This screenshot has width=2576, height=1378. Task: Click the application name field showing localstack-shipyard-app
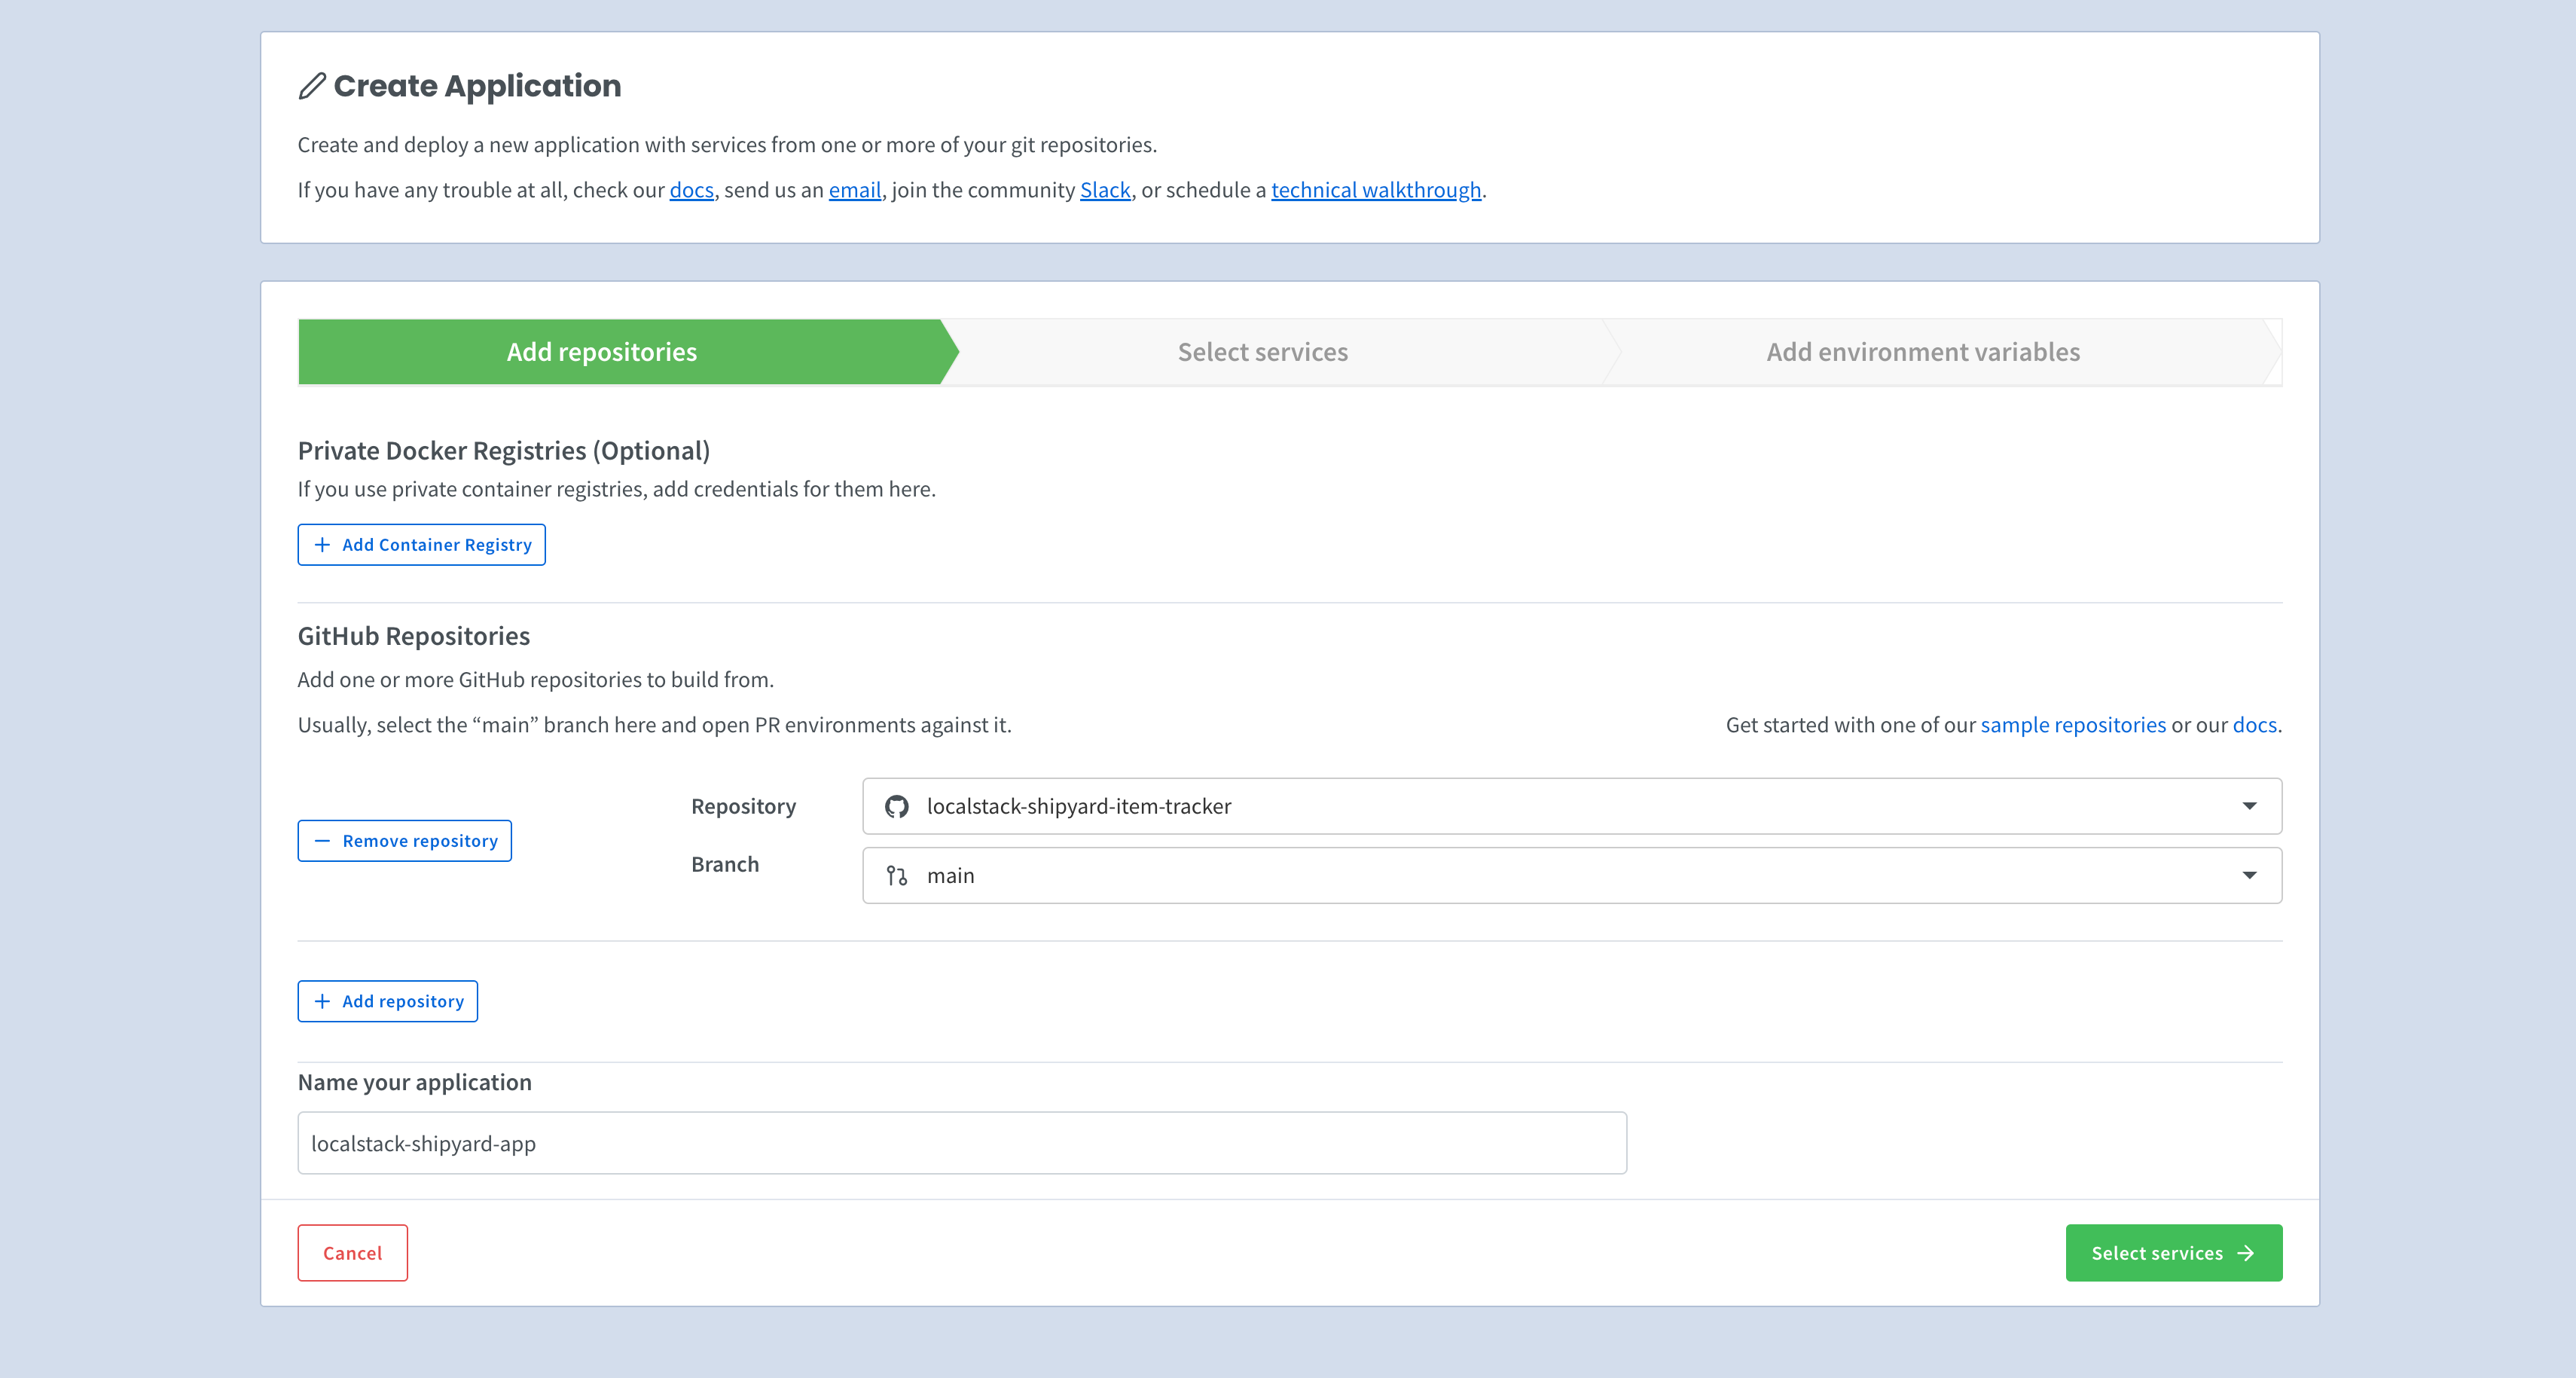[962, 1142]
